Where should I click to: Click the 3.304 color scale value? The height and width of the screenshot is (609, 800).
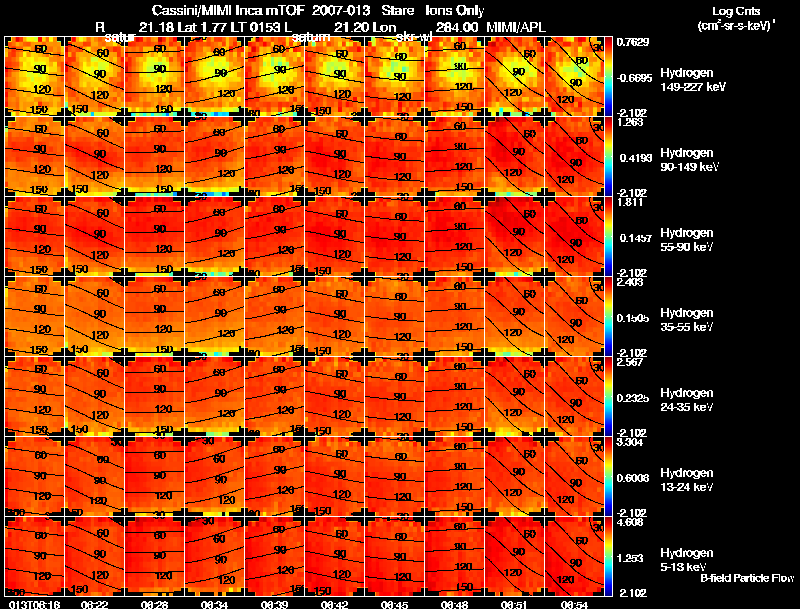pyautogui.click(x=630, y=442)
